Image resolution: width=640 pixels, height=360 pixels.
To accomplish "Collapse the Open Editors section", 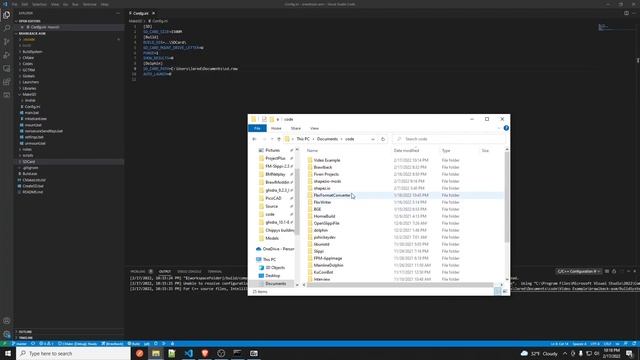I will click(x=29, y=21).
